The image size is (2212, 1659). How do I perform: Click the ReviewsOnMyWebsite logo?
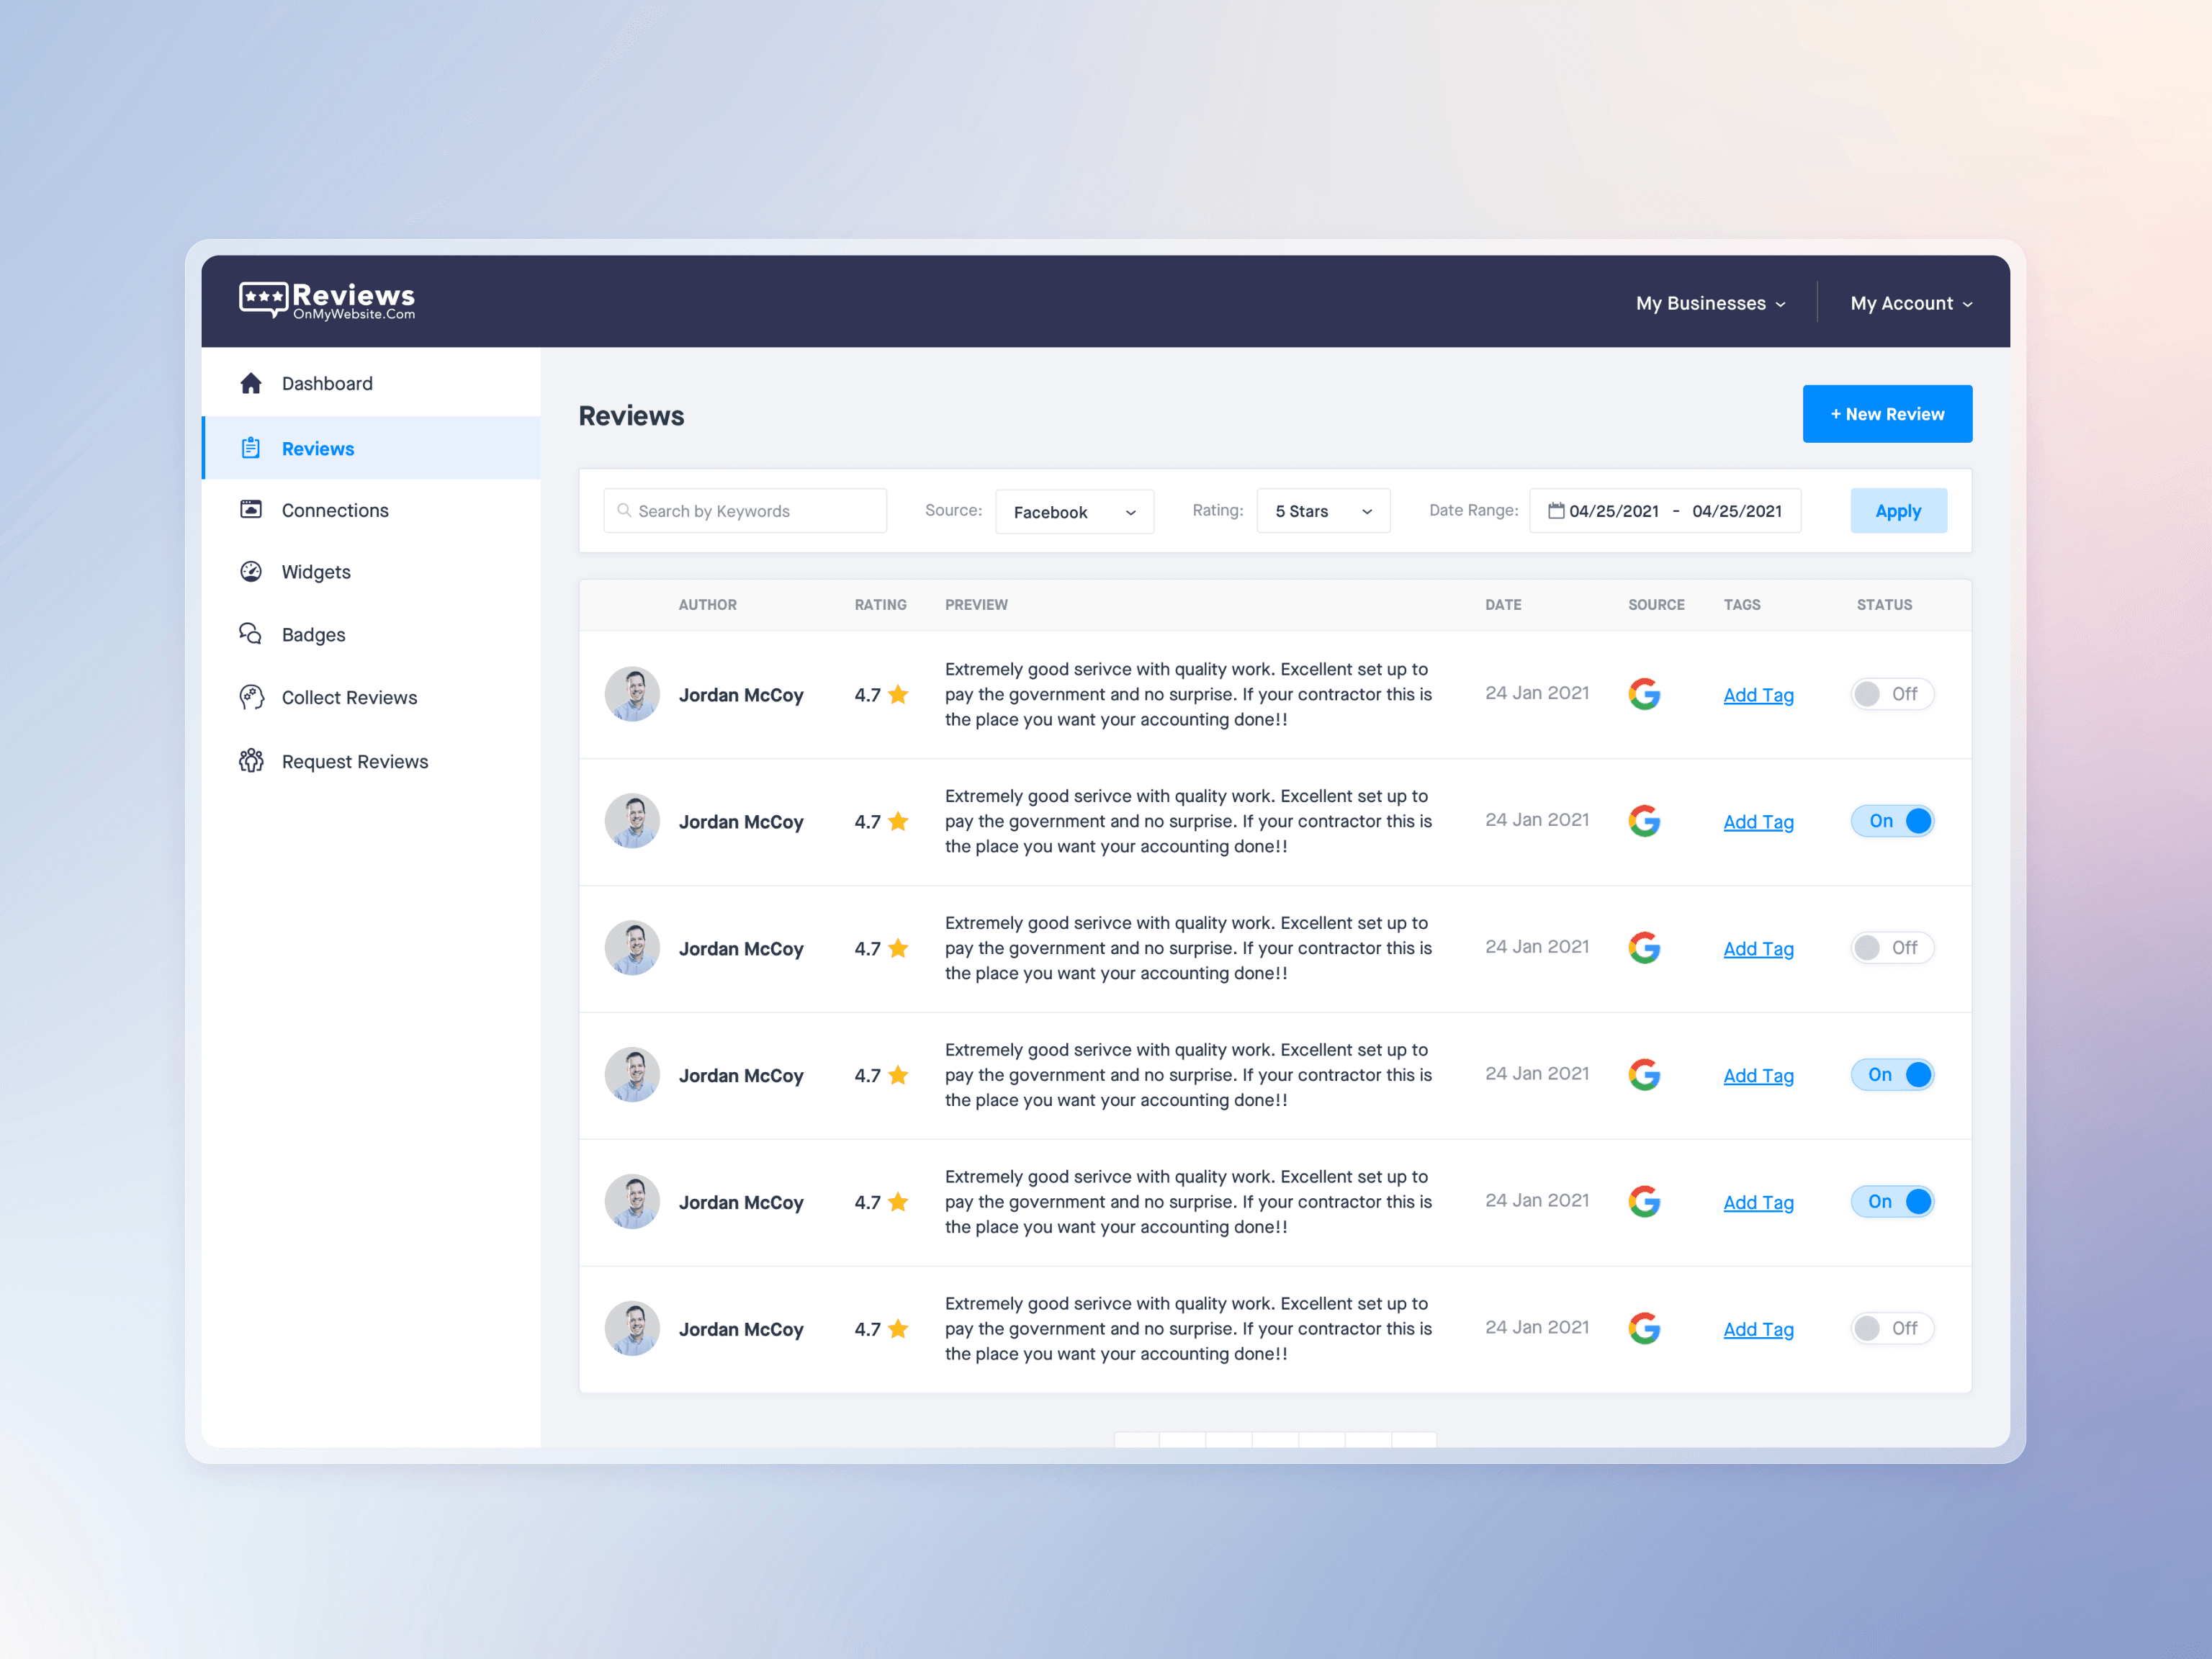point(327,300)
